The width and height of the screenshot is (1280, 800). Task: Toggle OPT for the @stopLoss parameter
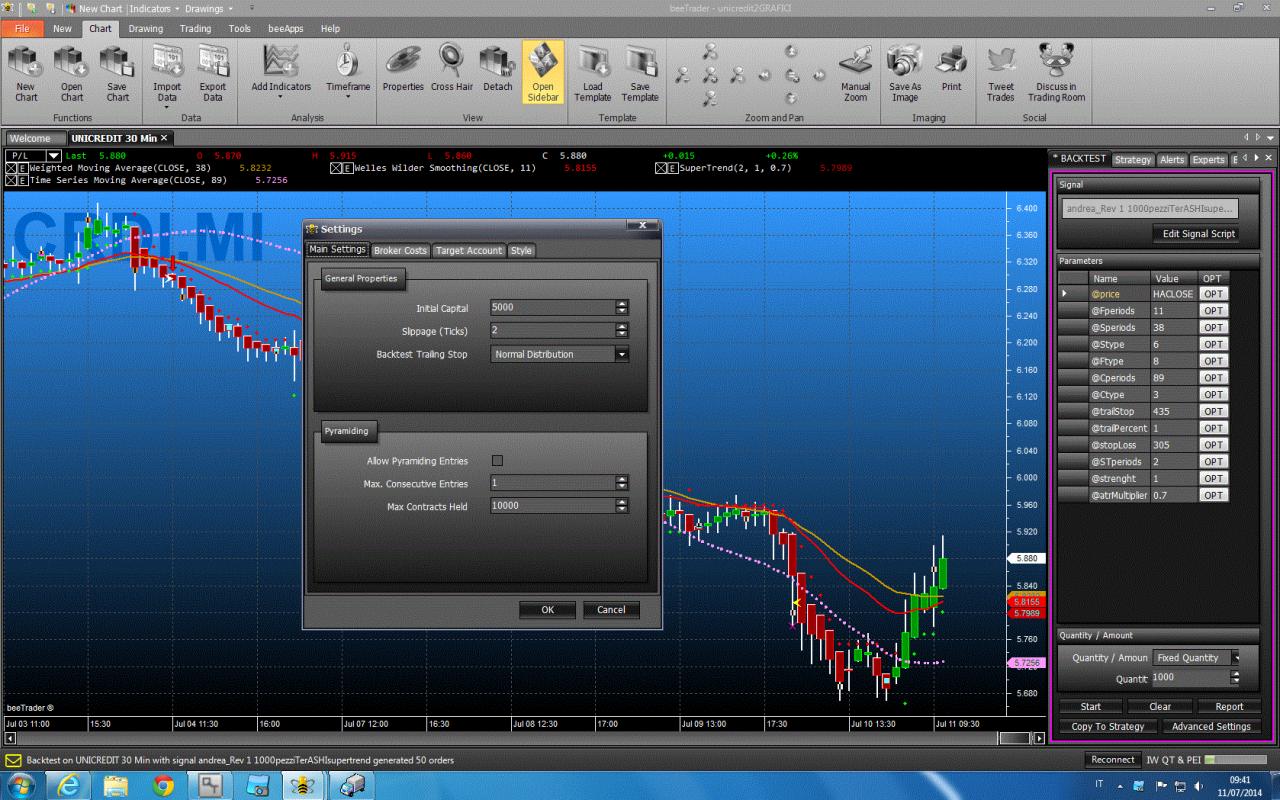tap(1213, 445)
